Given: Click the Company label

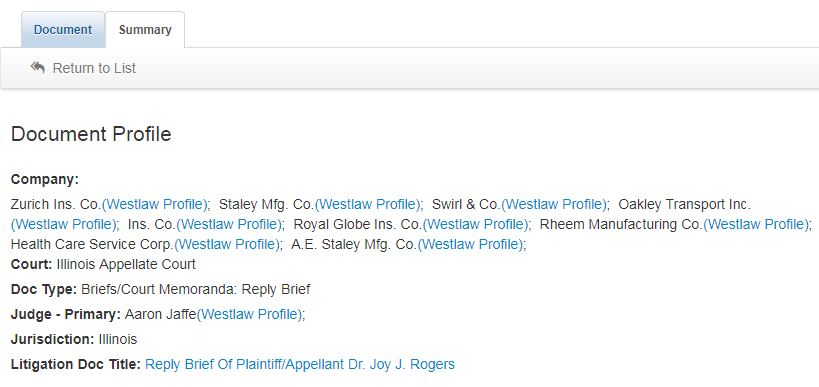Looking at the screenshot, I should coord(44,180).
